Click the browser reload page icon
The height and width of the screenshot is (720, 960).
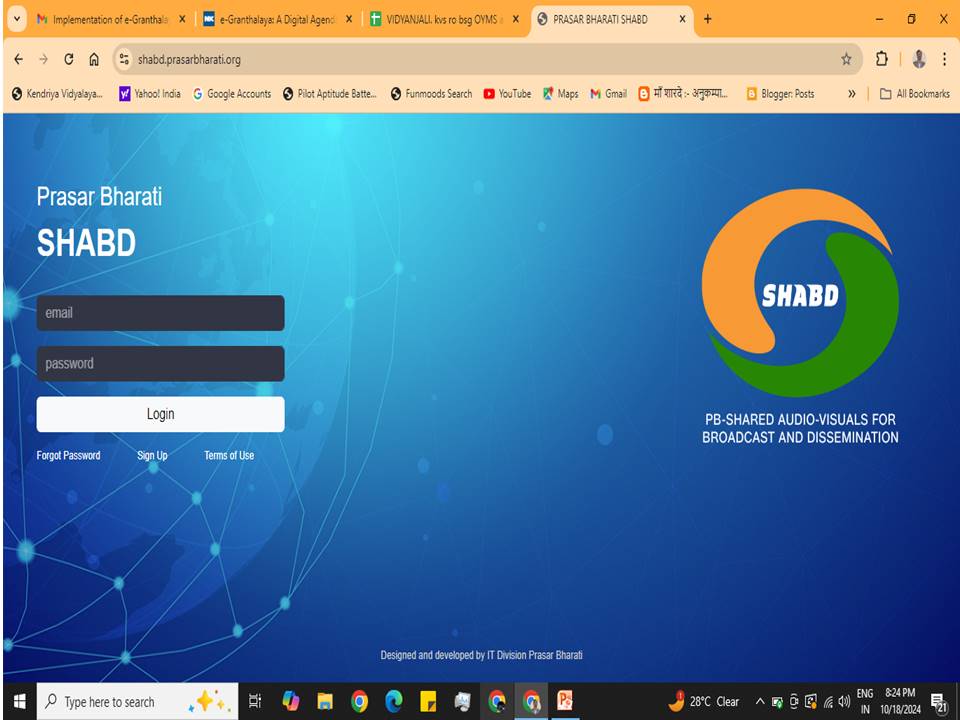[x=69, y=59]
